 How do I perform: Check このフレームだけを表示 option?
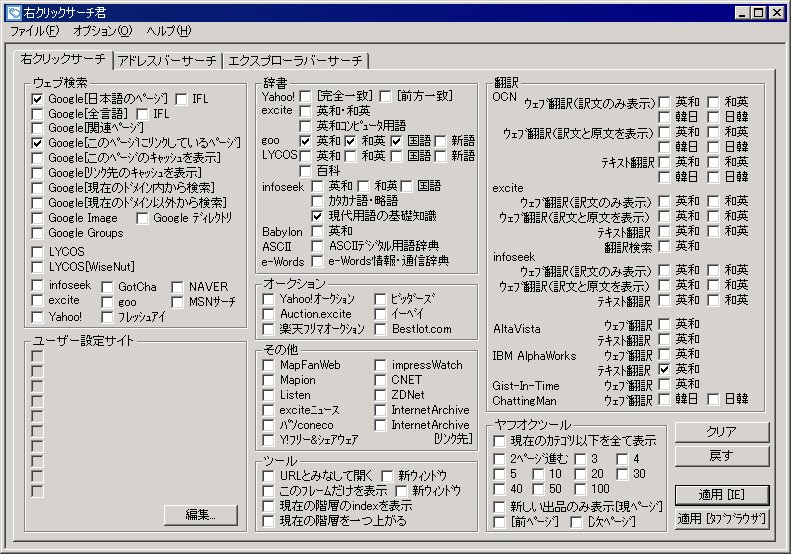pyautogui.click(x=268, y=491)
